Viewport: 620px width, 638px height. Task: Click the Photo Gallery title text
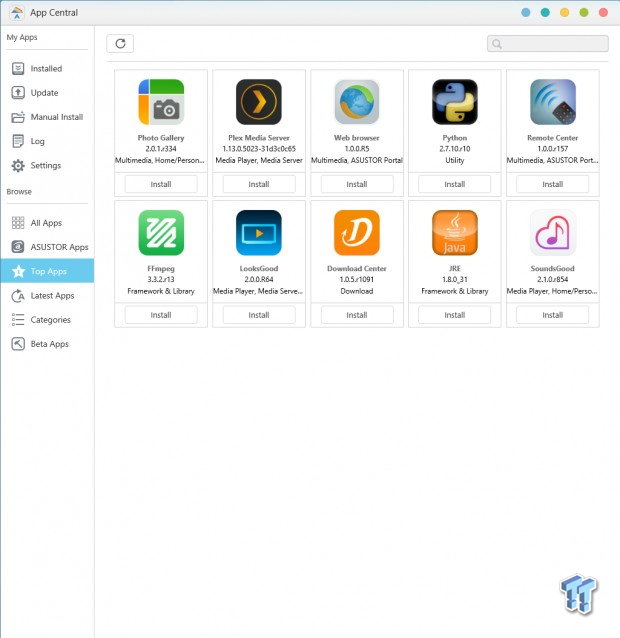161,138
